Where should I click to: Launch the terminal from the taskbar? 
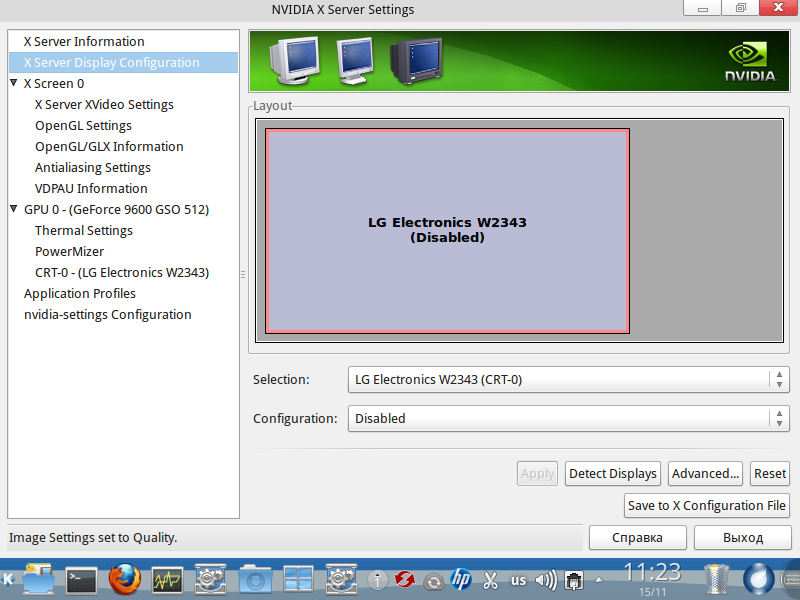coord(81,580)
